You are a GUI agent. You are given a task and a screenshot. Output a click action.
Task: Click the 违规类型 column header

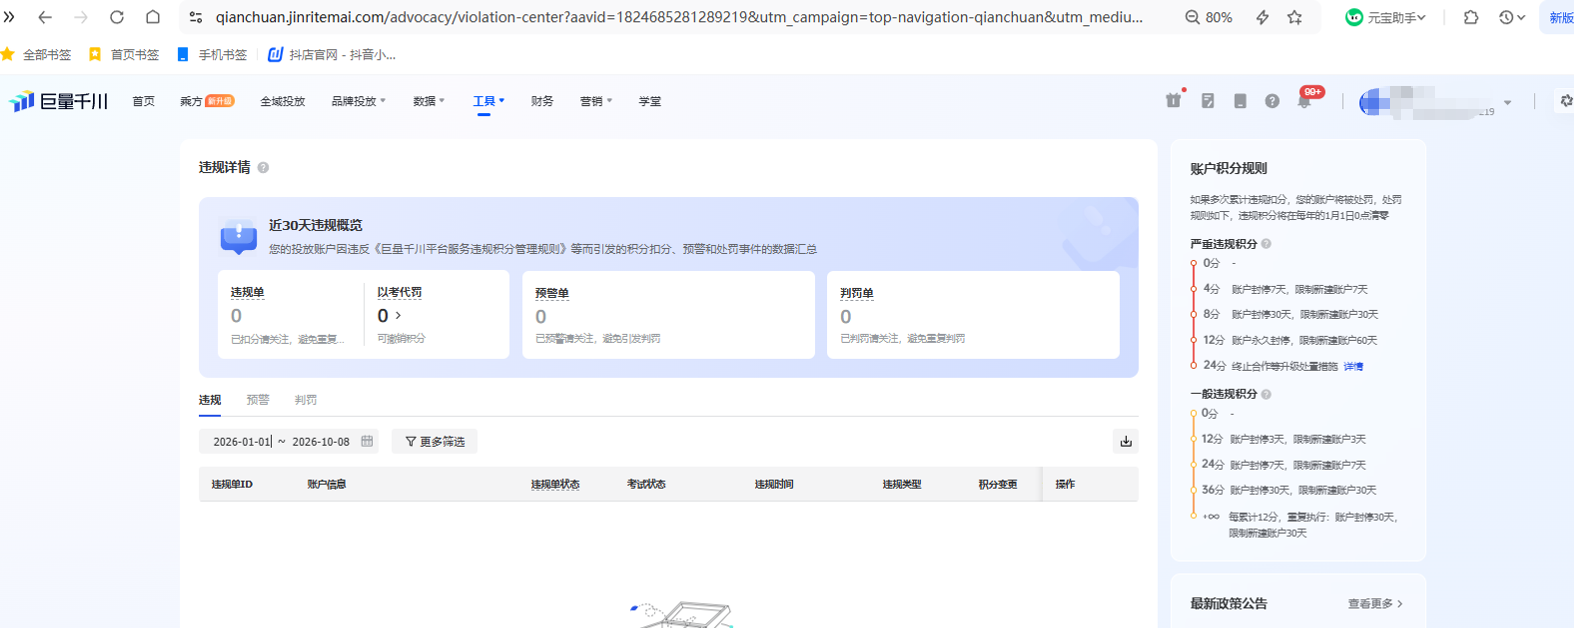tap(902, 484)
